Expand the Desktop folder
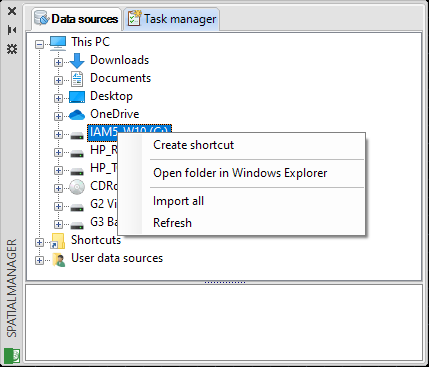Viewport: 429px width, 367px height. click(x=58, y=98)
